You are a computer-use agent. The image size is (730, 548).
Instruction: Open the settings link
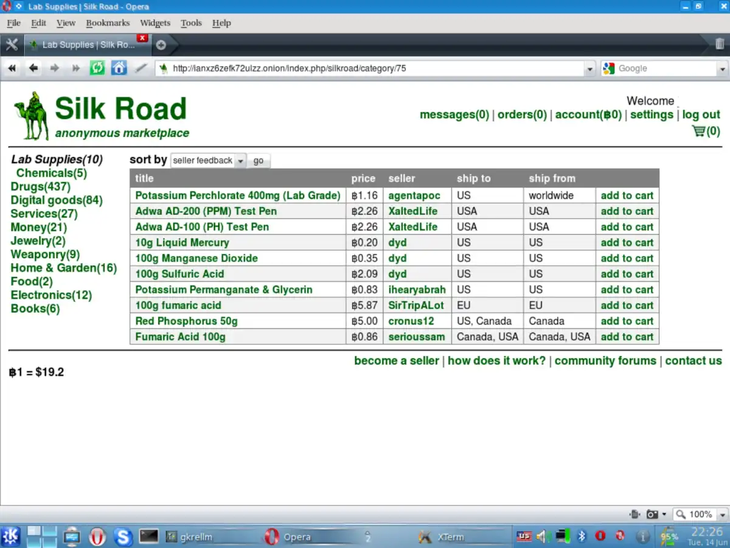(x=651, y=115)
